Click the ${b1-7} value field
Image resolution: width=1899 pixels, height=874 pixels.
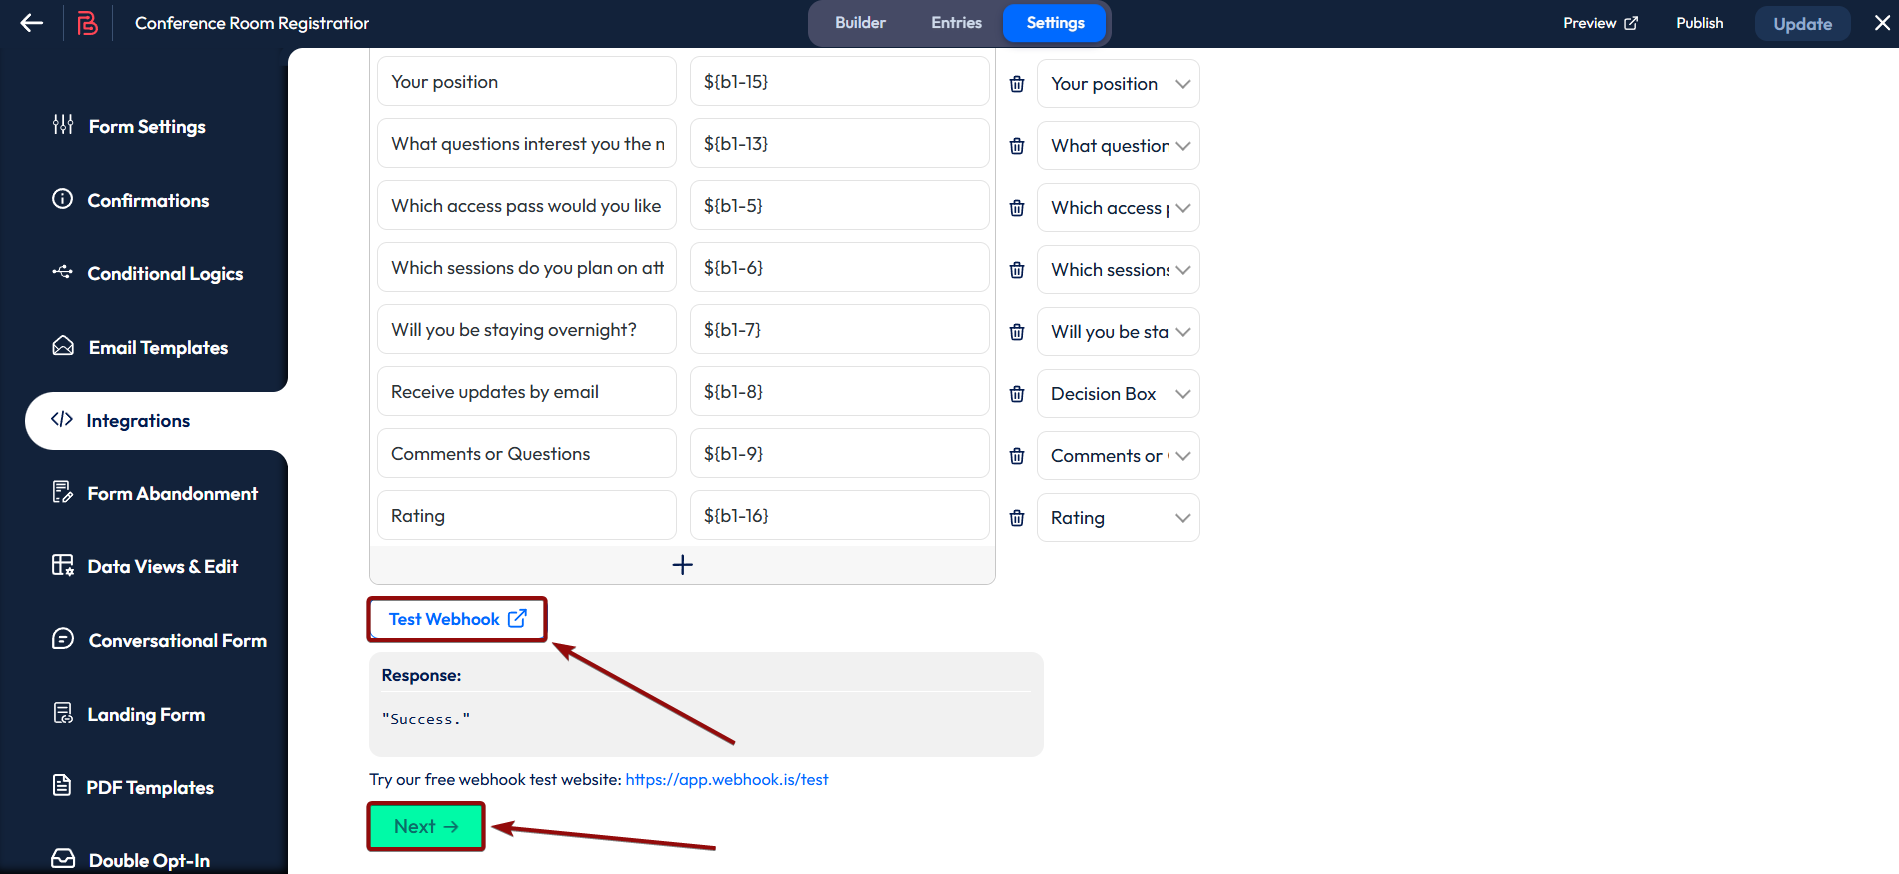pos(840,330)
